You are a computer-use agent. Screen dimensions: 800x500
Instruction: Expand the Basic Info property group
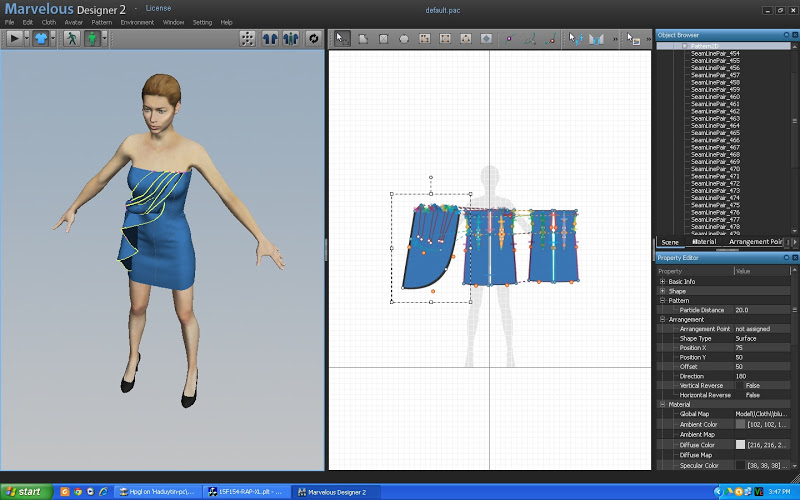click(x=662, y=282)
